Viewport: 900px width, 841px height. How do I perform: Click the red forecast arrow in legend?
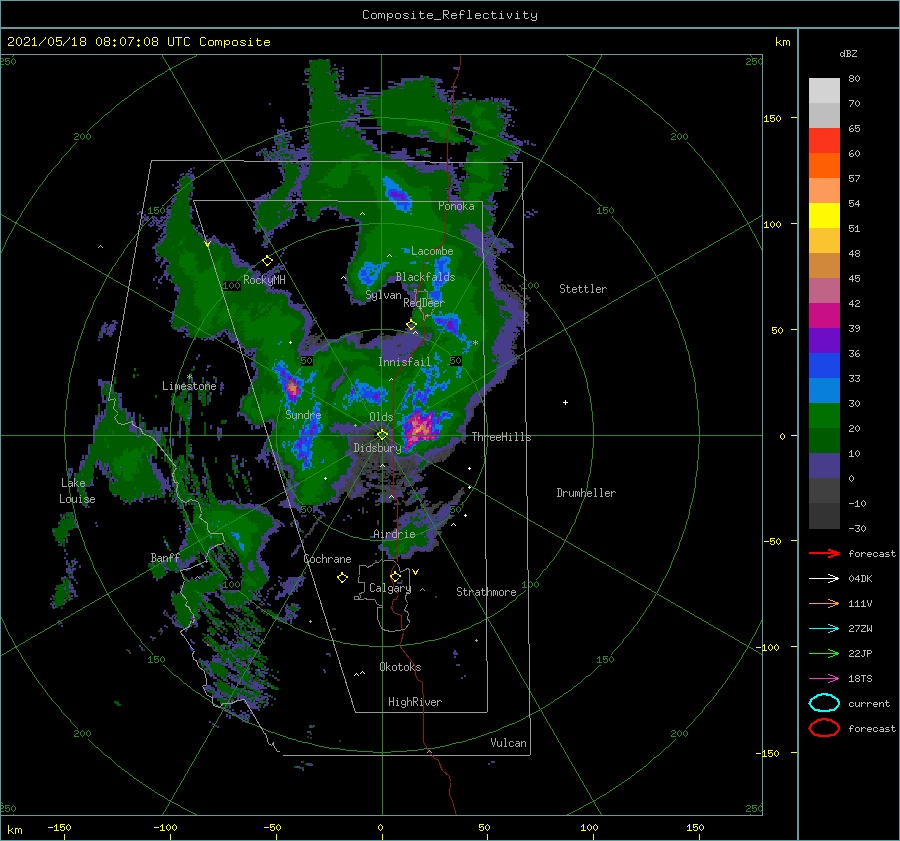[824, 553]
